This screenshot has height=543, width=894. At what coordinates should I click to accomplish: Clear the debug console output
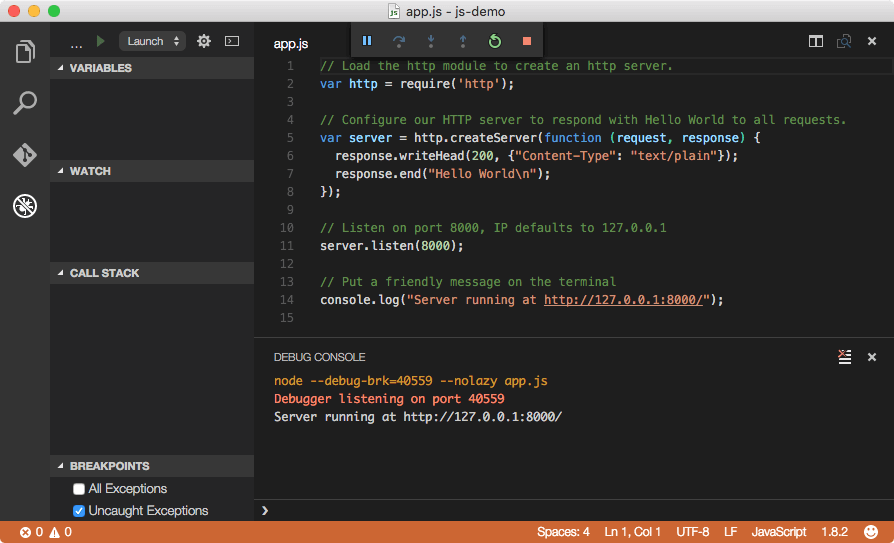tap(844, 357)
